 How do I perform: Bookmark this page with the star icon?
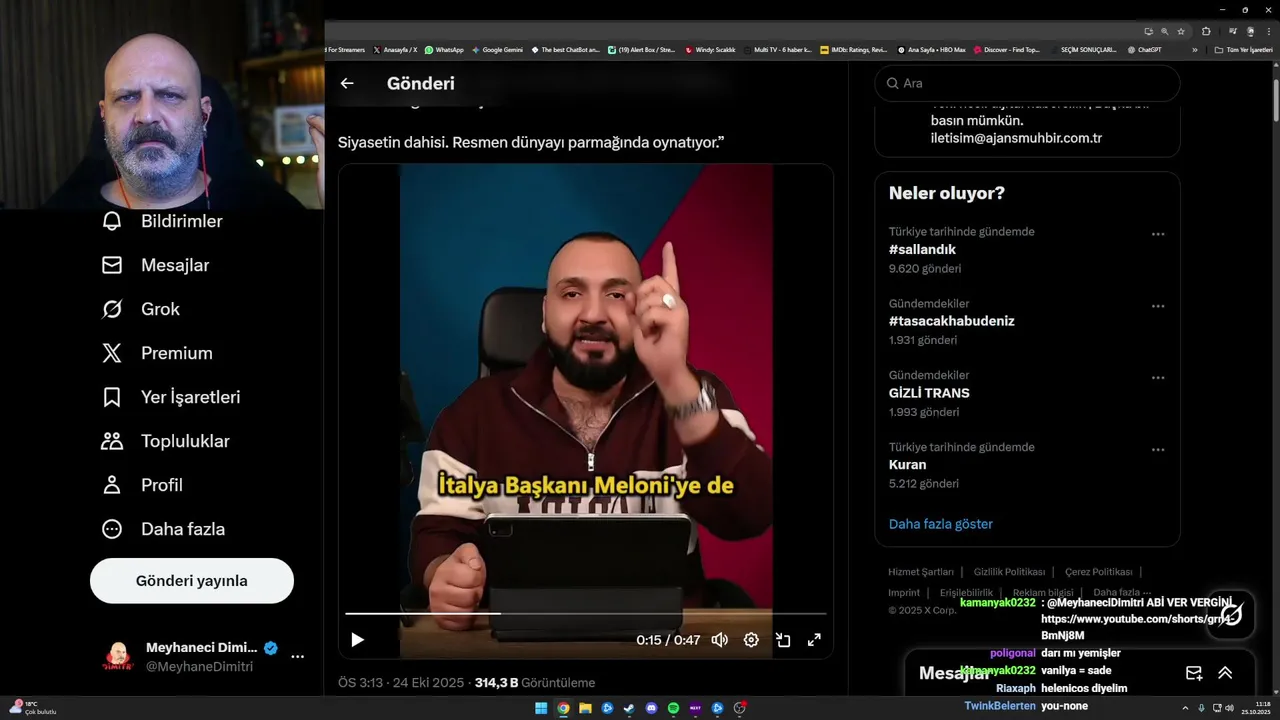click(1181, 31)
